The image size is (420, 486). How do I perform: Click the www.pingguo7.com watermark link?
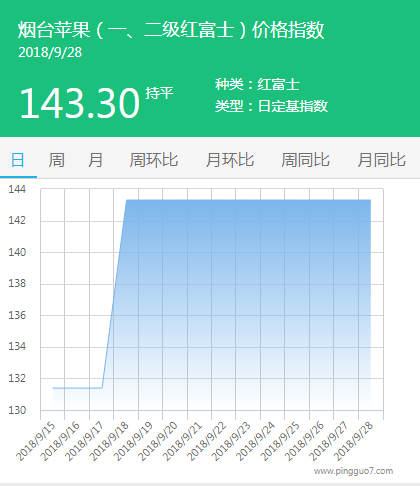pos(353,471)
